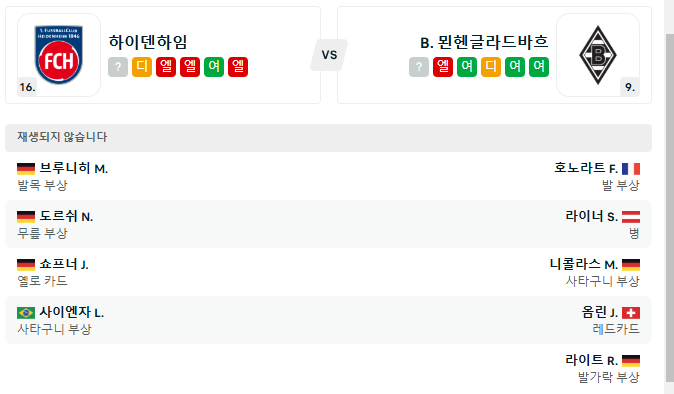Click Brazilian flag next to 사이엔자 L.

coord(26,312)
